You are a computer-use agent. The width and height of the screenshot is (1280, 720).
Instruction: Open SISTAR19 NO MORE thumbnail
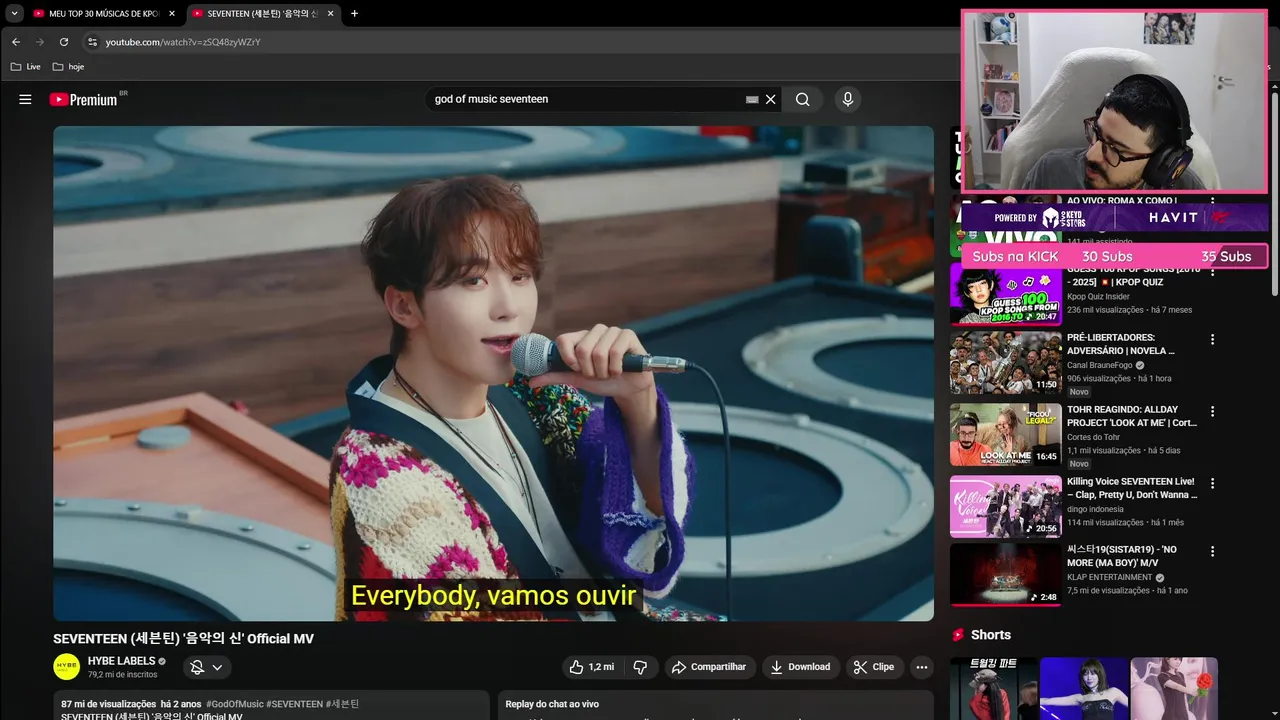(x=1005, y=574)
